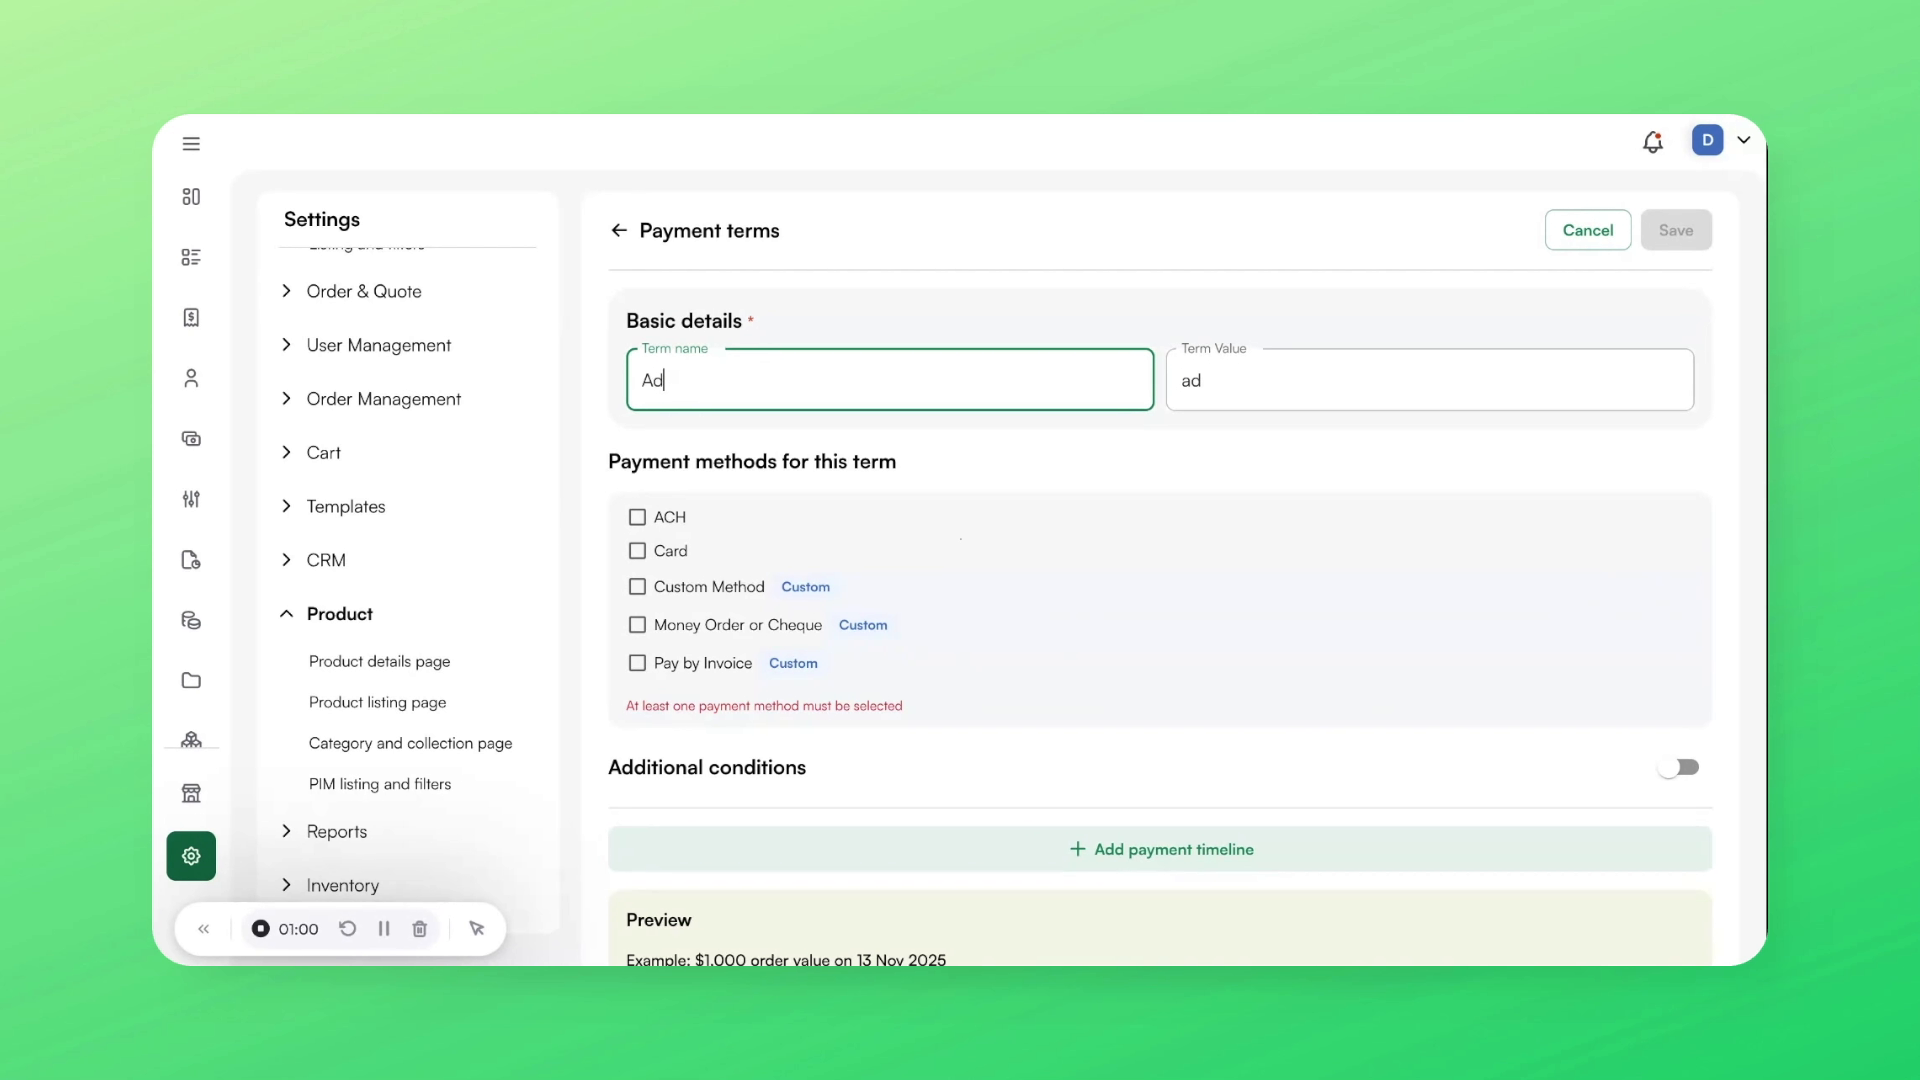Open the Invoices receipt icon in sidebar
Screen dimensions: 1920x1080
click(191, 317)
